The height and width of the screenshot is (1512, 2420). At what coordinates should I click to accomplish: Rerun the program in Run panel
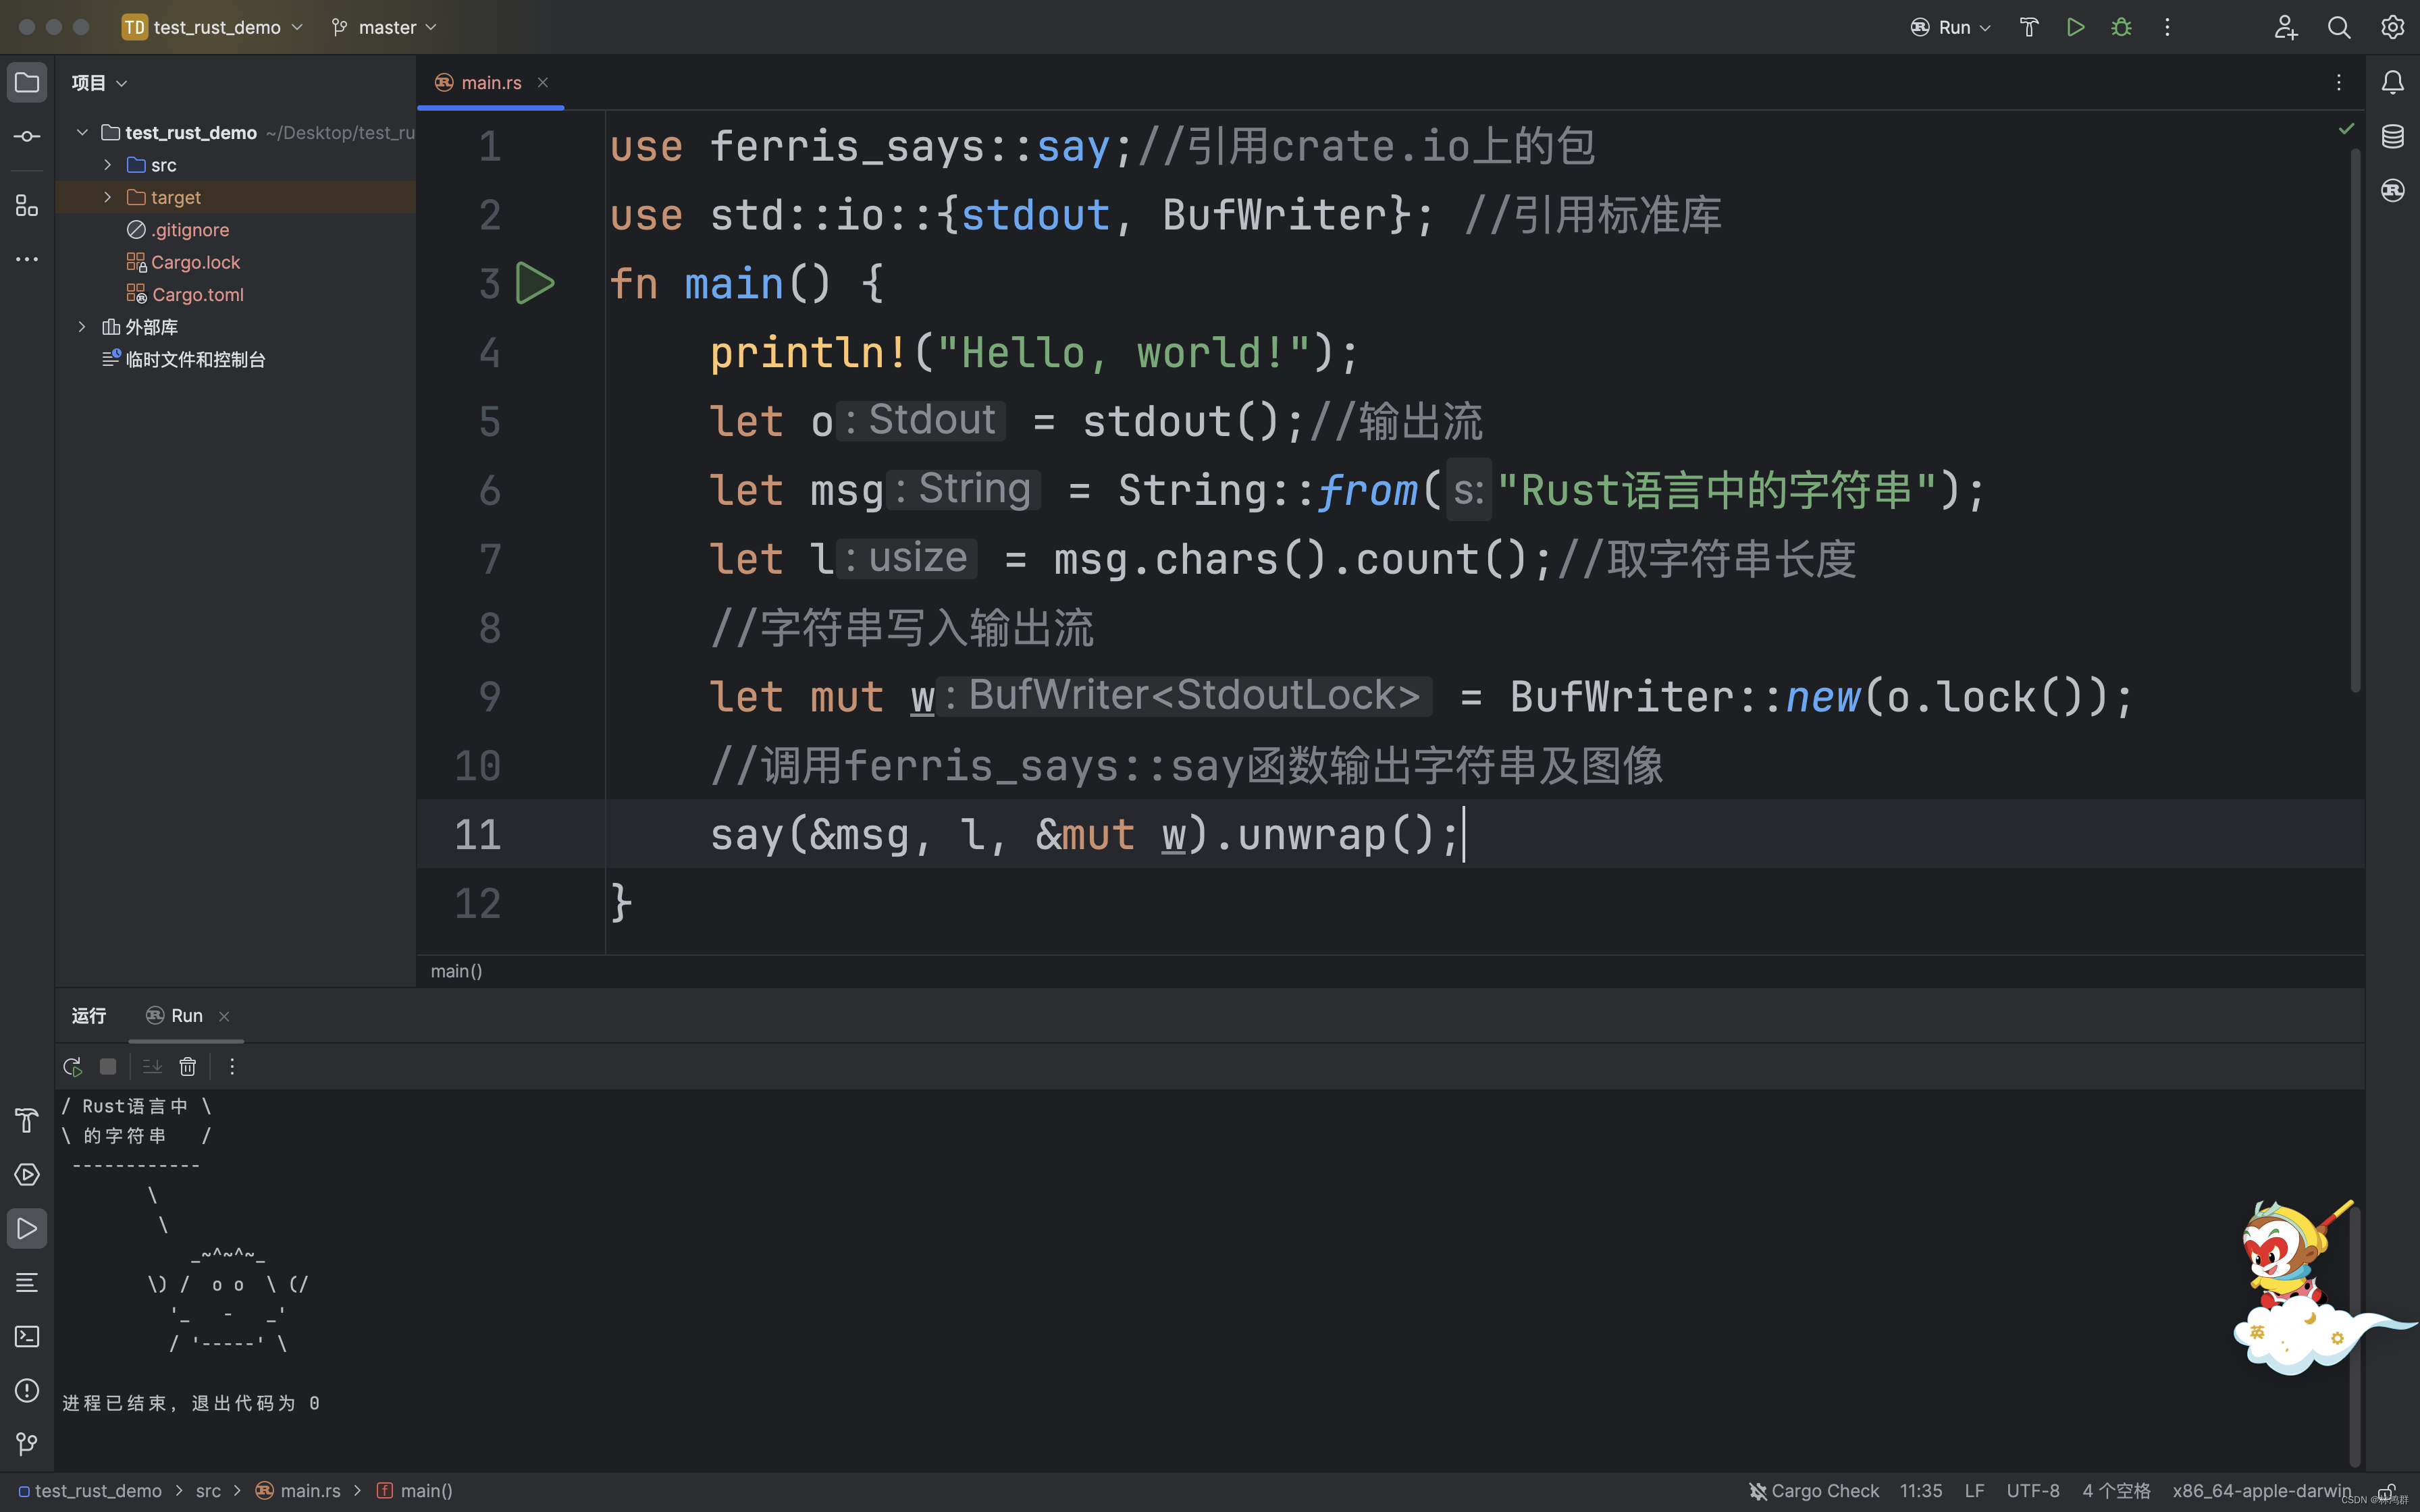point(72,1067)
